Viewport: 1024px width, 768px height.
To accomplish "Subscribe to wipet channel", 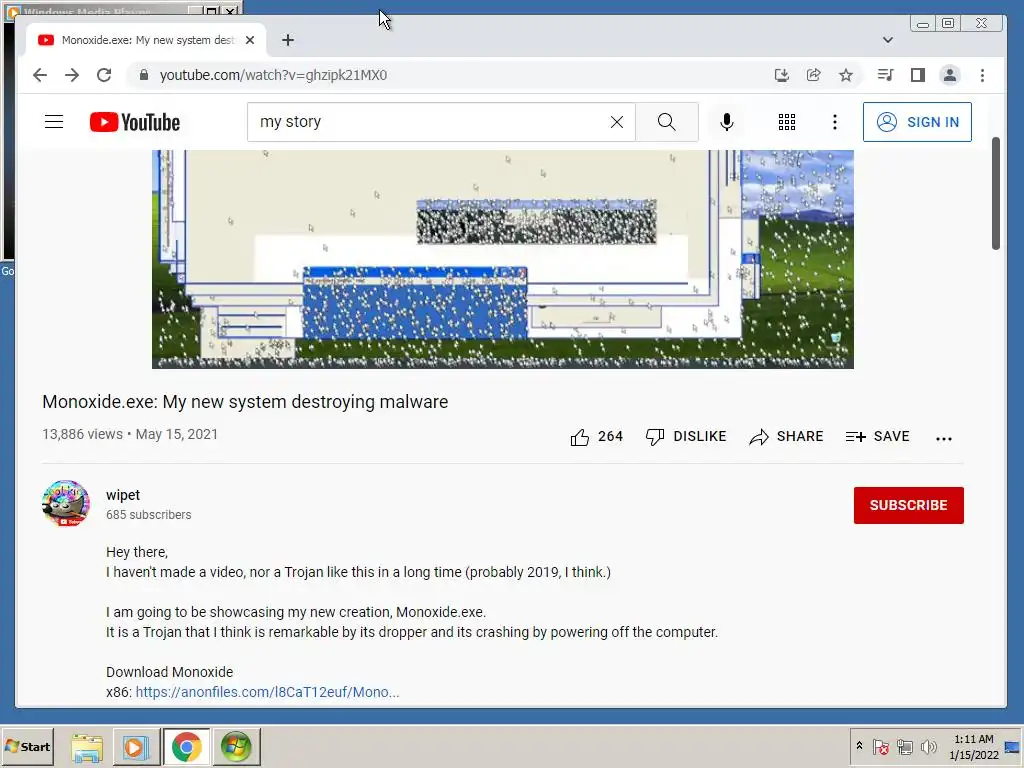I will 908,505.
